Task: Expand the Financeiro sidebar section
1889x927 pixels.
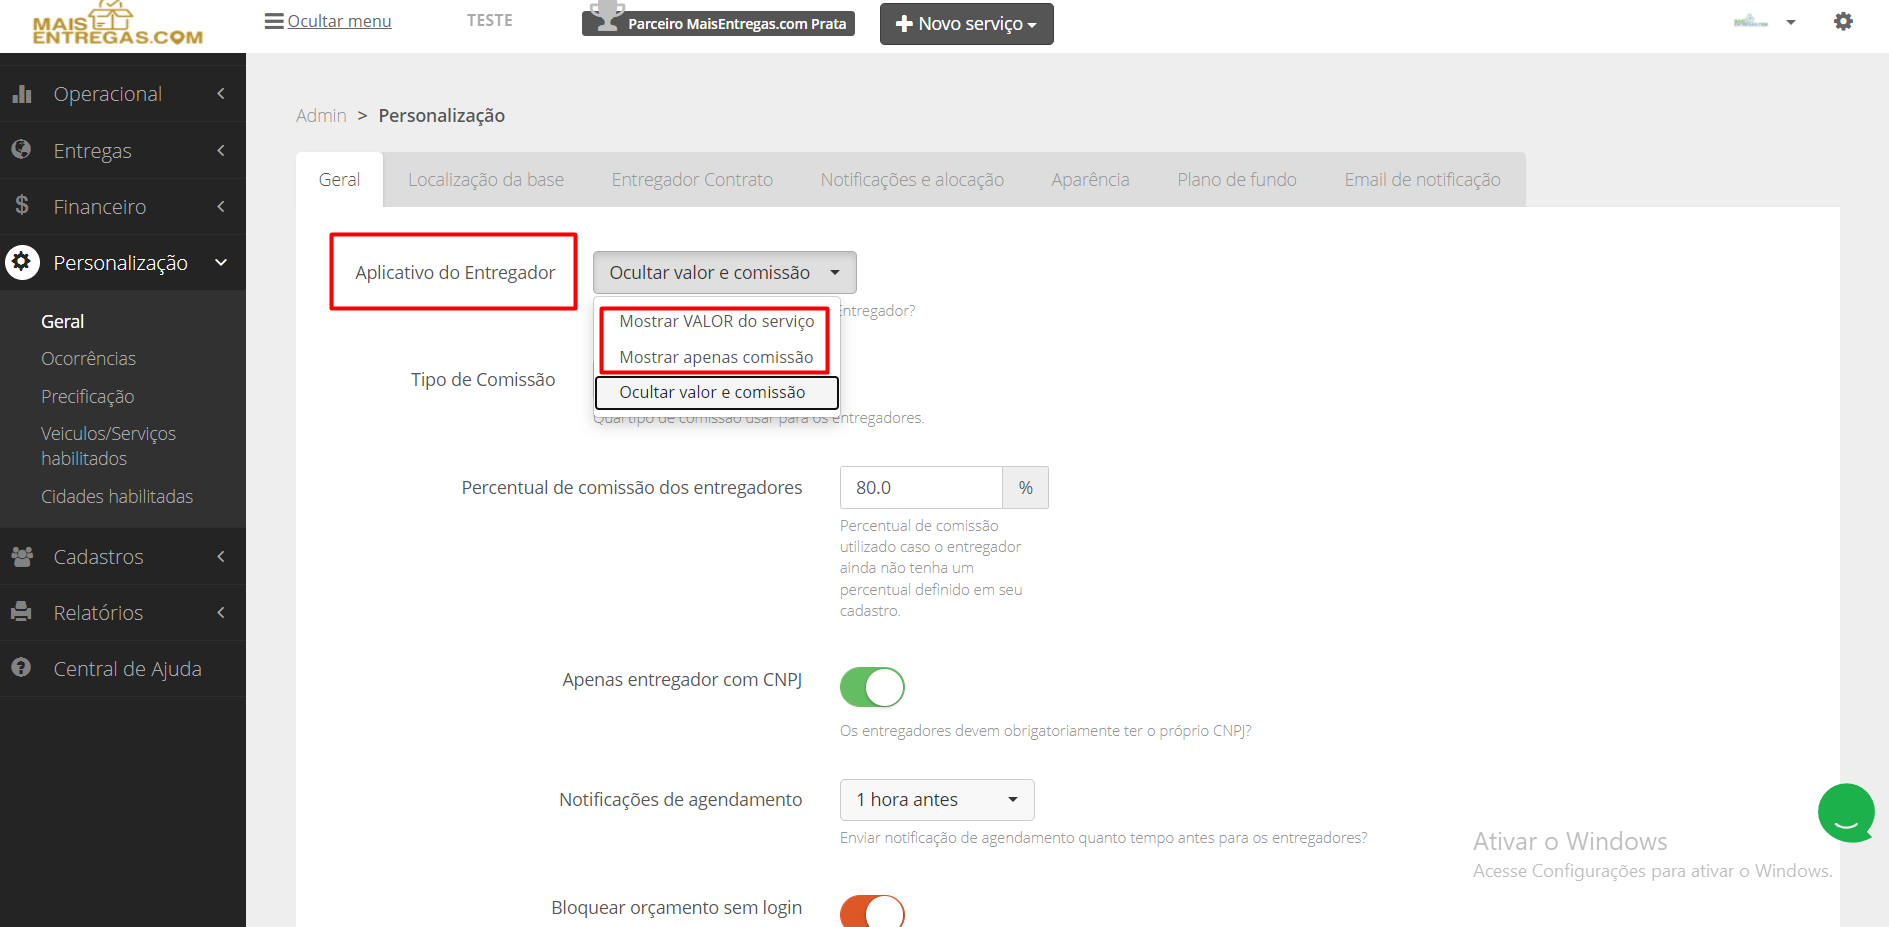Action: [123, 207]
